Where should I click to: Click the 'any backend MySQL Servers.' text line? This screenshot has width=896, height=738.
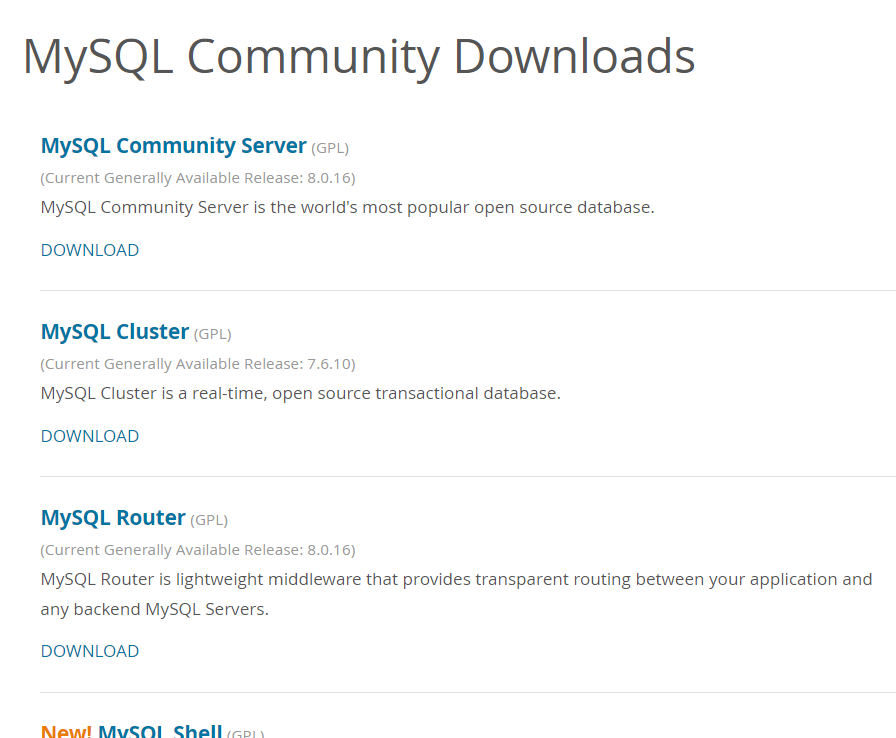pyautogui.click(x=154, y=609)
